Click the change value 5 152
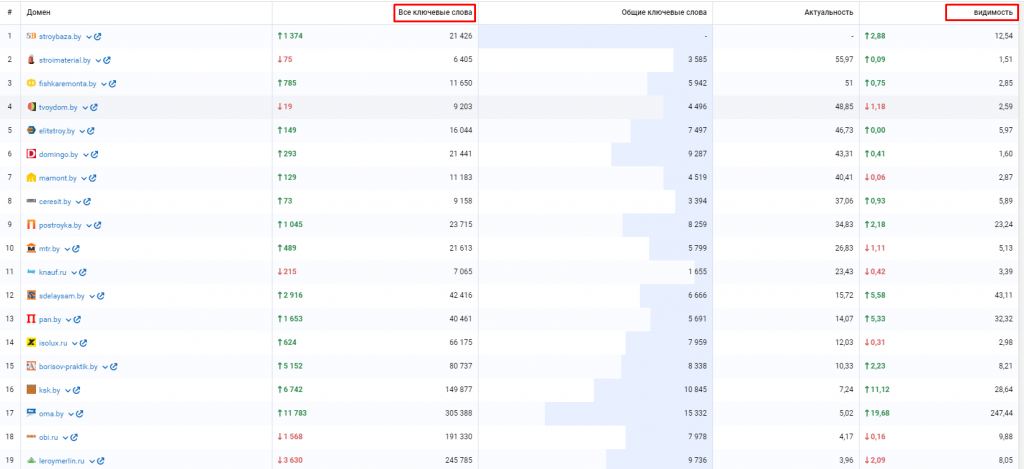The width and height of the screenshot is (1024, 469). point(291,366)
